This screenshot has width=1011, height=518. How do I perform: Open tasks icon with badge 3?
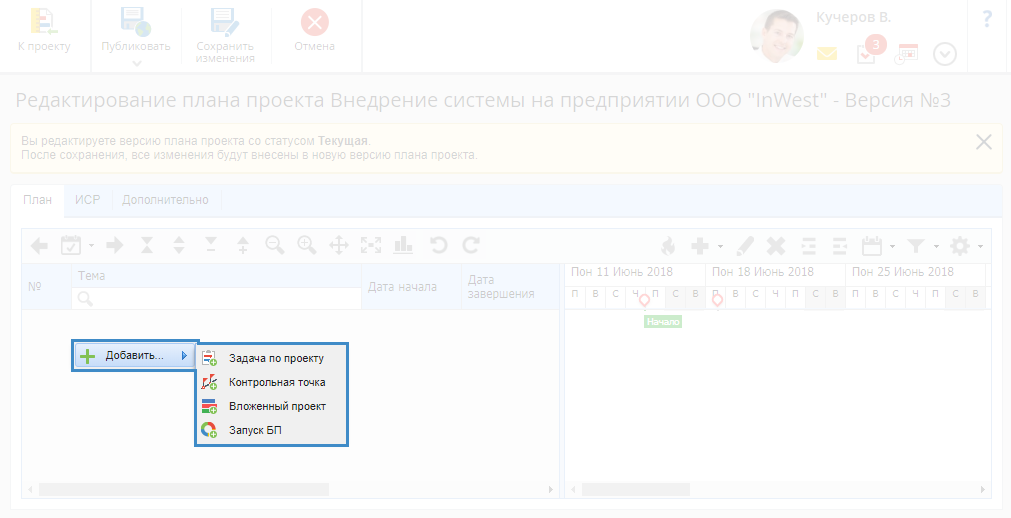coord(868,53)
